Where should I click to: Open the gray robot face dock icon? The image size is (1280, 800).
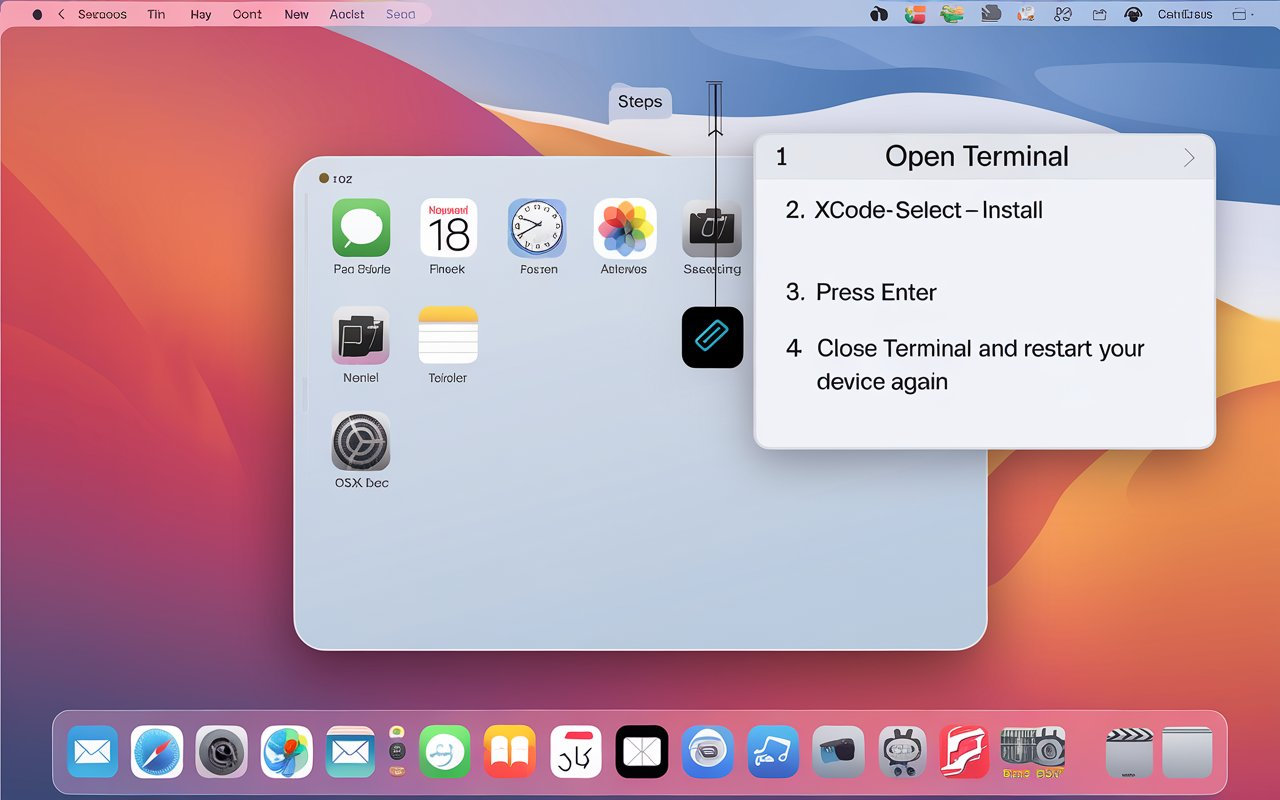904,752
